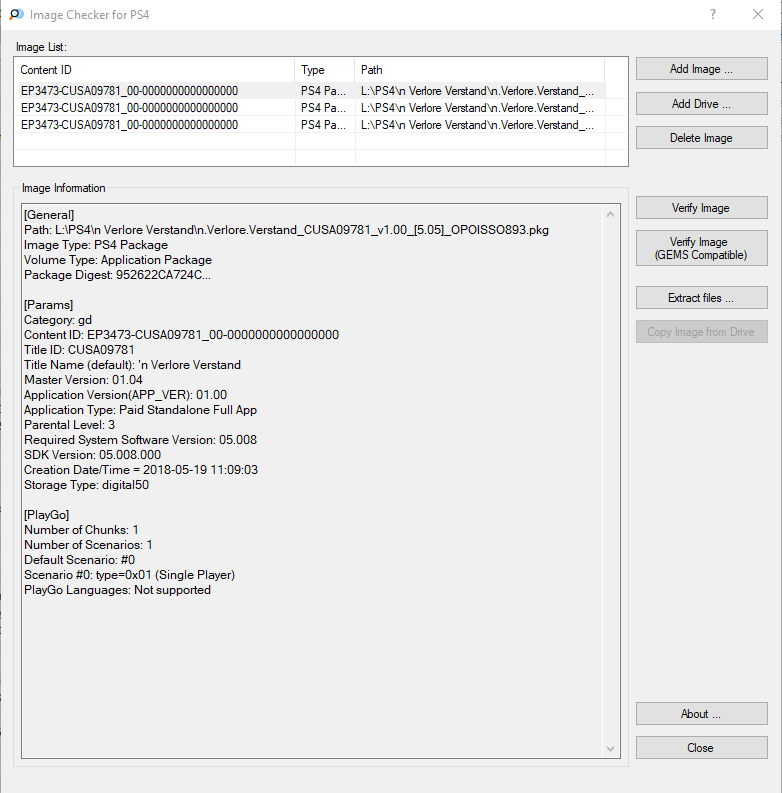Open the About ... dialog
This screenshot has height=793, width=782.
point(702,714)
